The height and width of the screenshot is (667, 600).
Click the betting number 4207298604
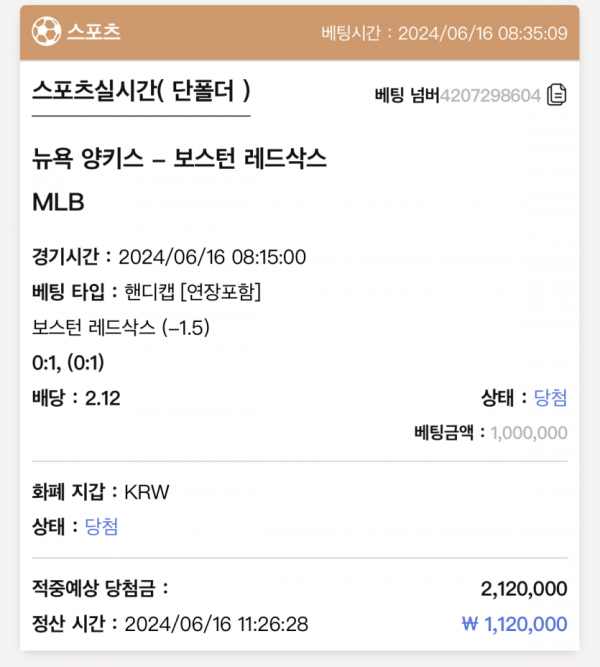pos(490,96)
